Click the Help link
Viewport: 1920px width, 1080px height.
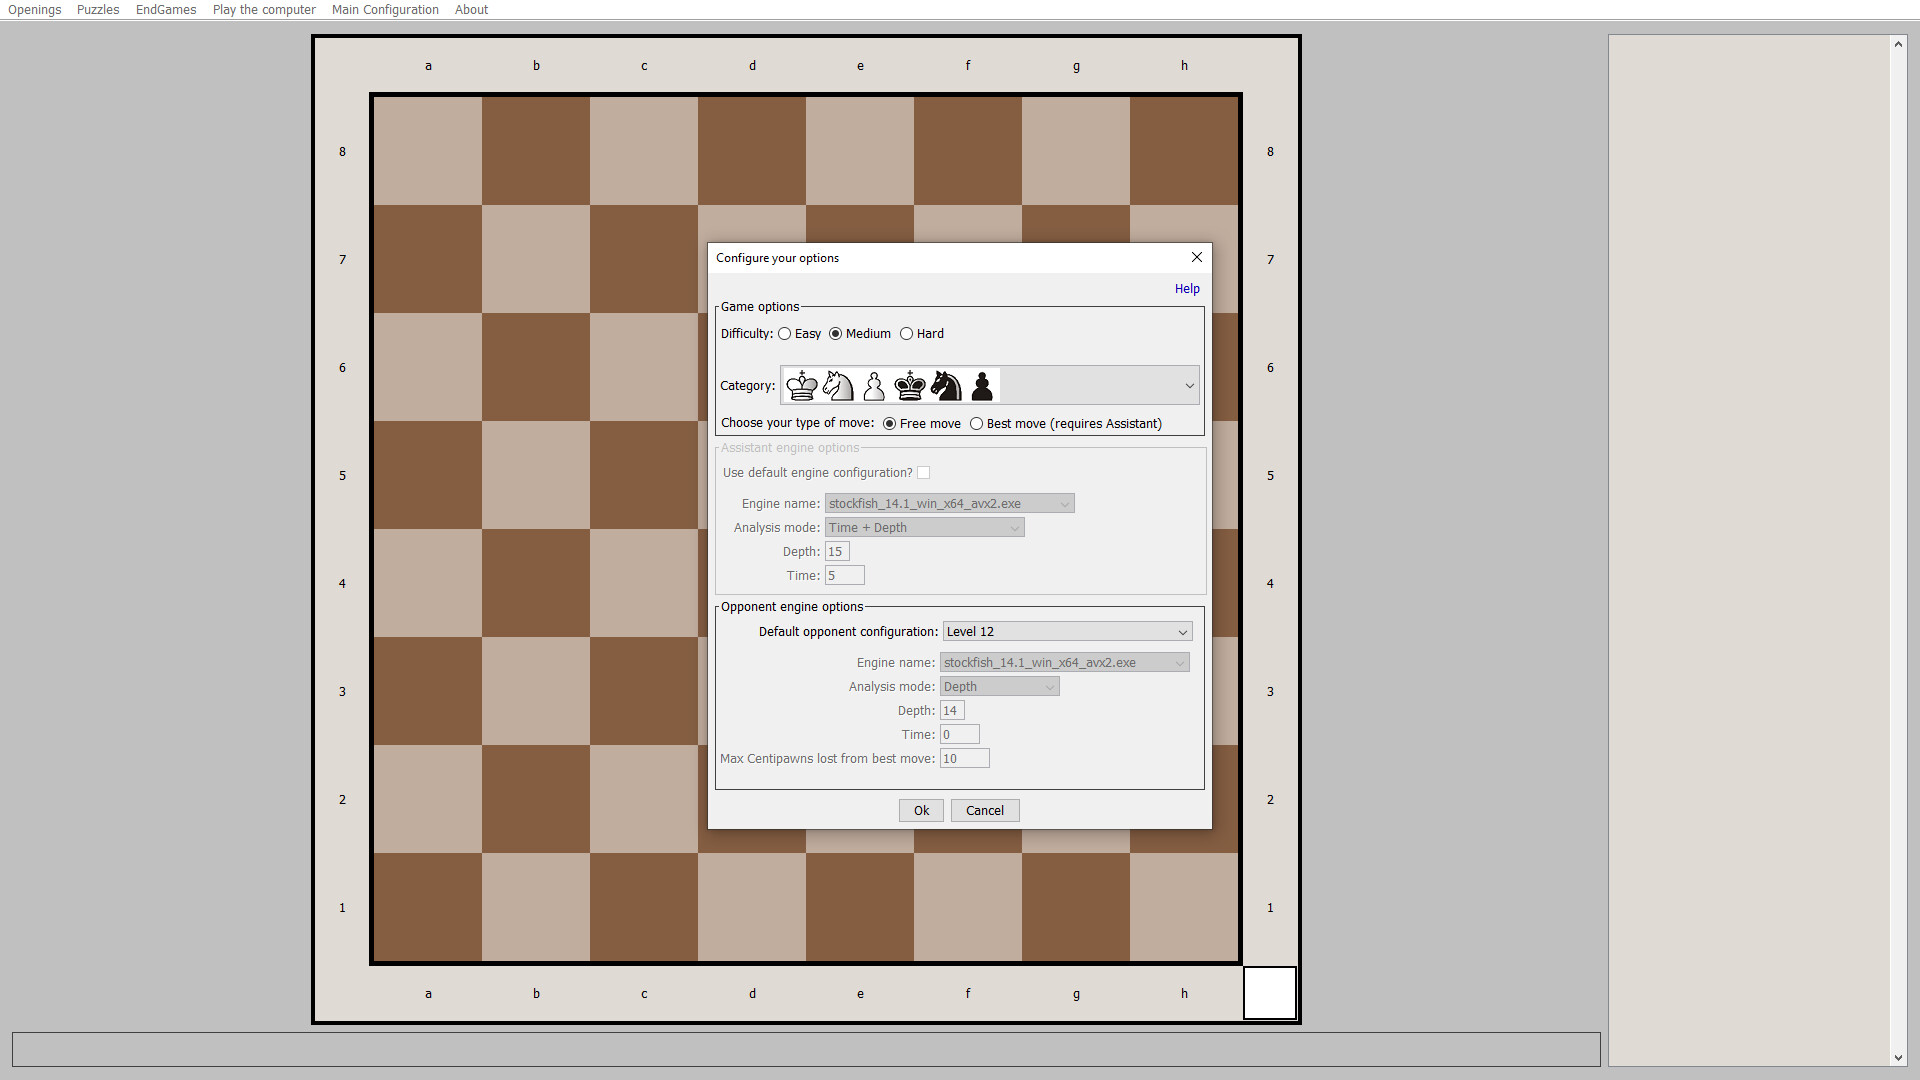pos(1186,289)
